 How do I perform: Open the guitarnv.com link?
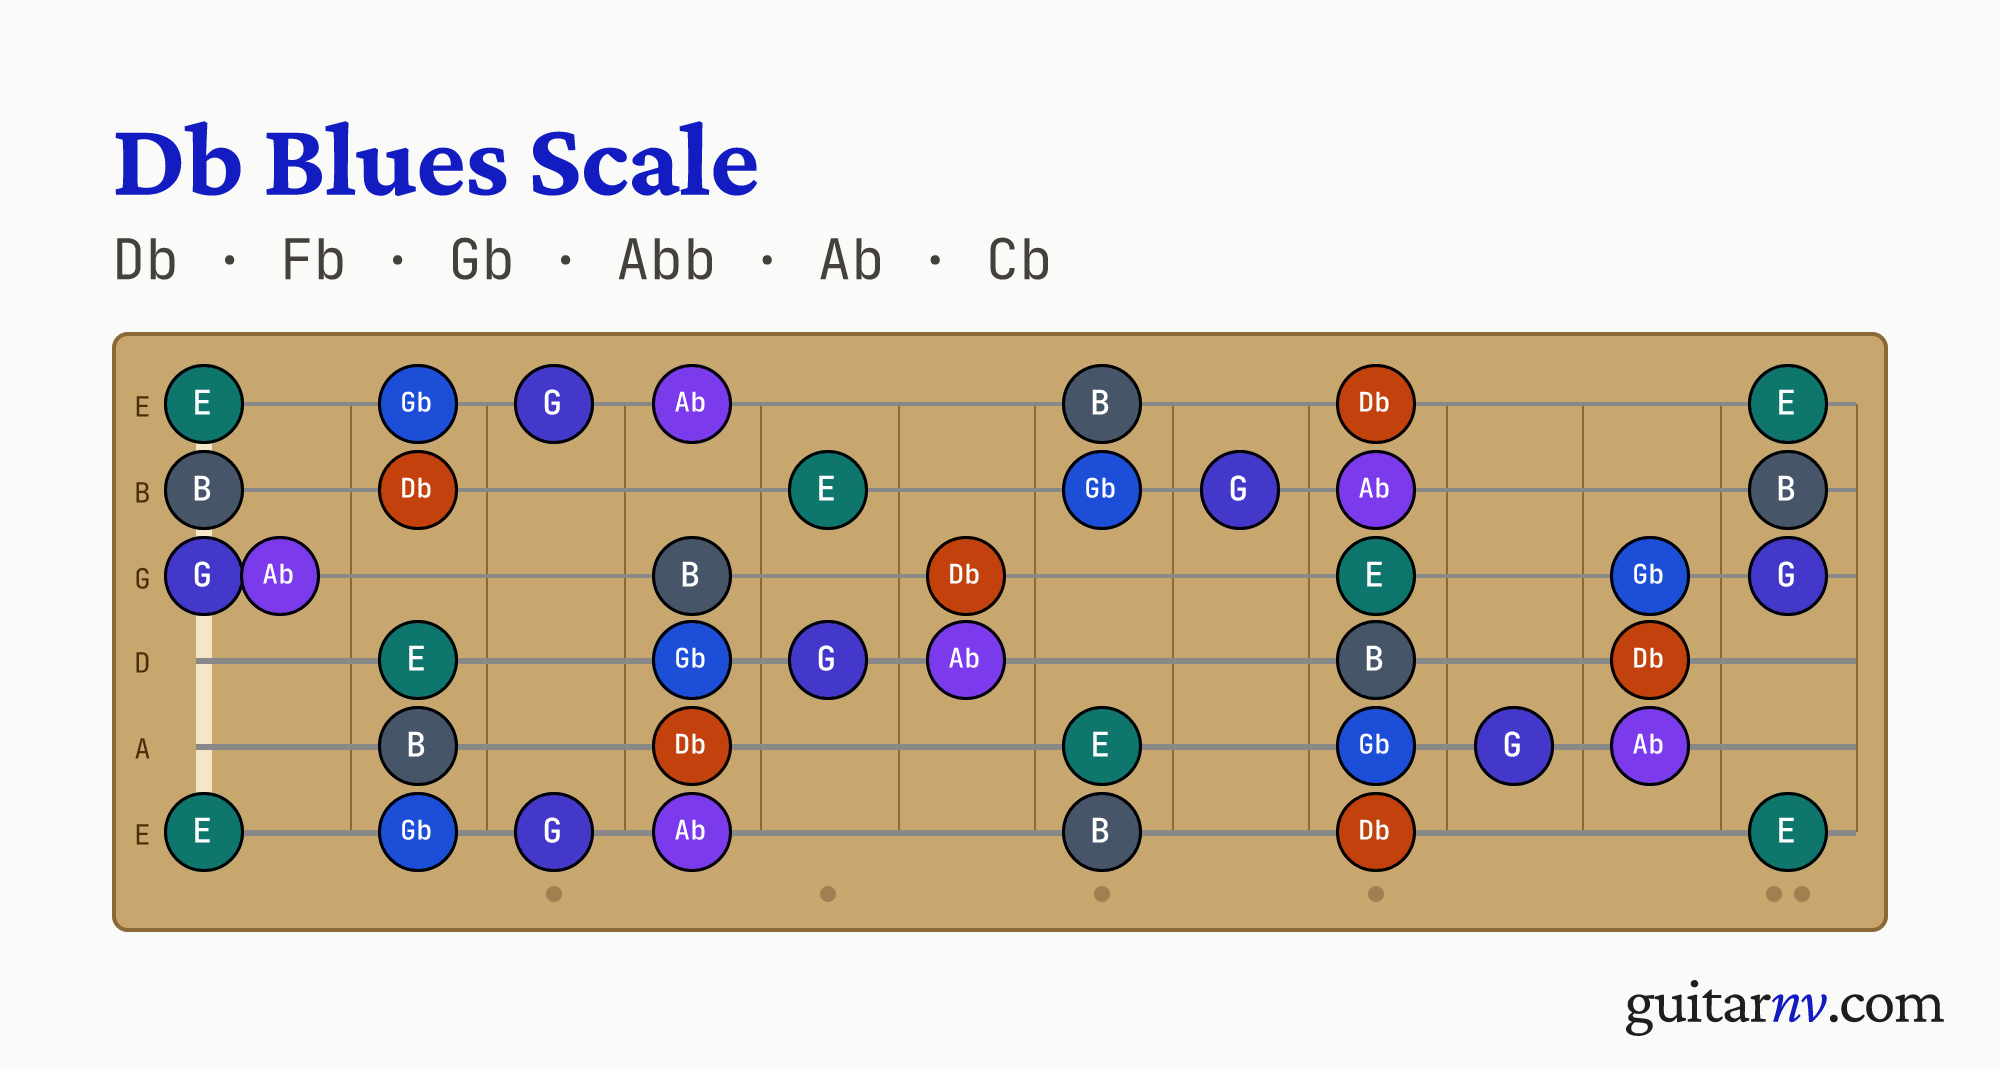pyautogui.click(x=1784, y=1004)
